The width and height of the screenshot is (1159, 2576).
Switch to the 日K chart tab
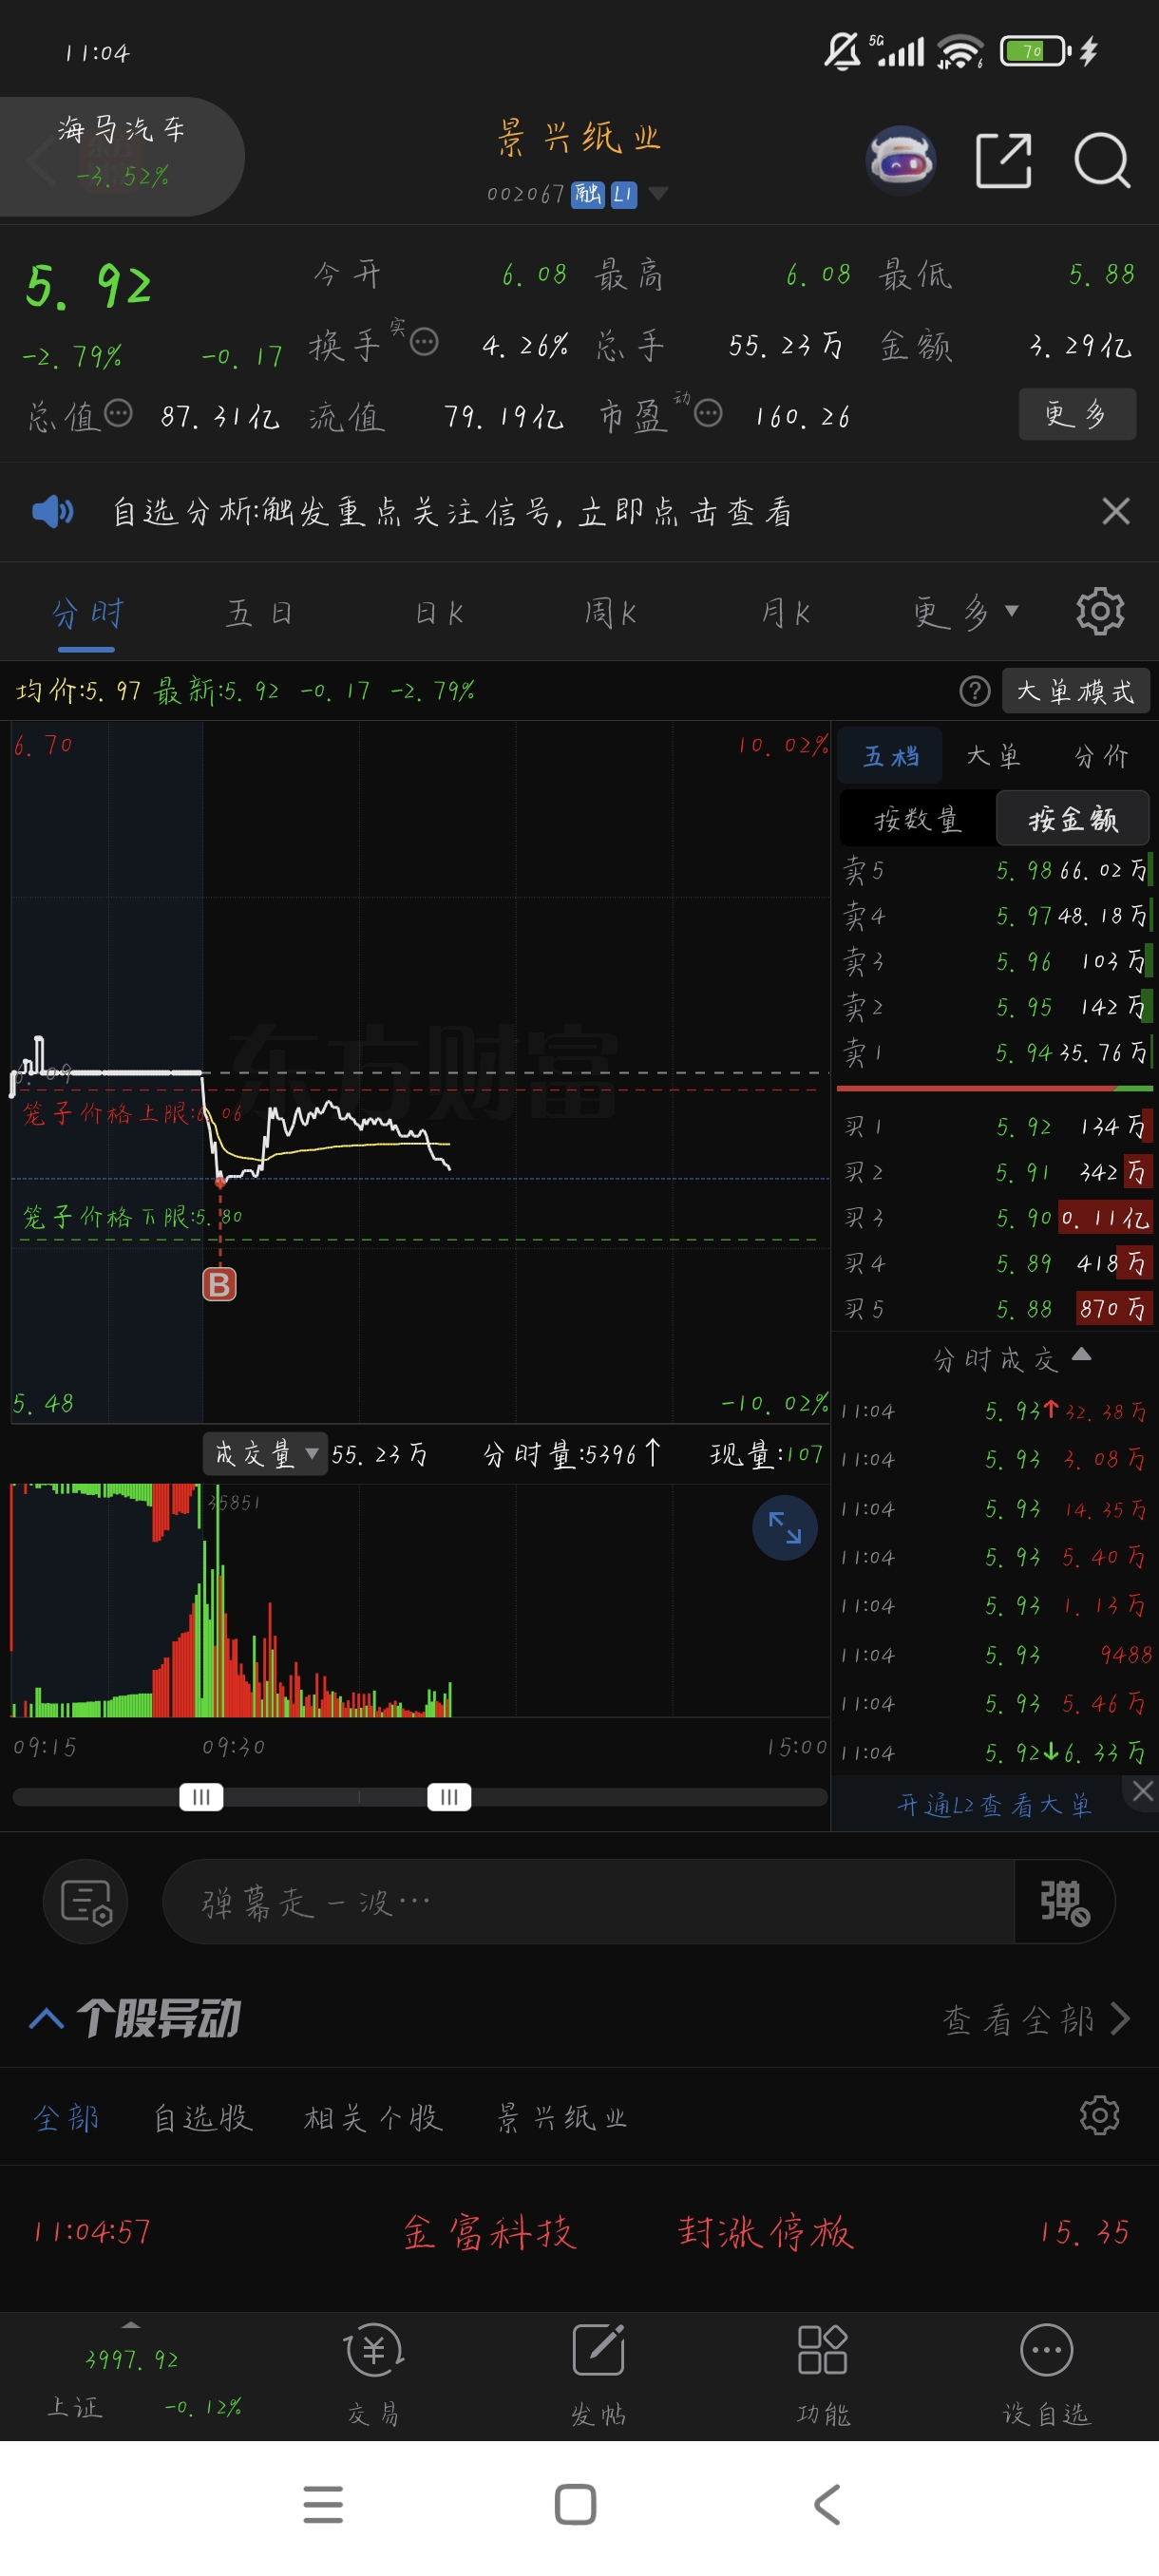pyautogui.click(x=439, y=612)
